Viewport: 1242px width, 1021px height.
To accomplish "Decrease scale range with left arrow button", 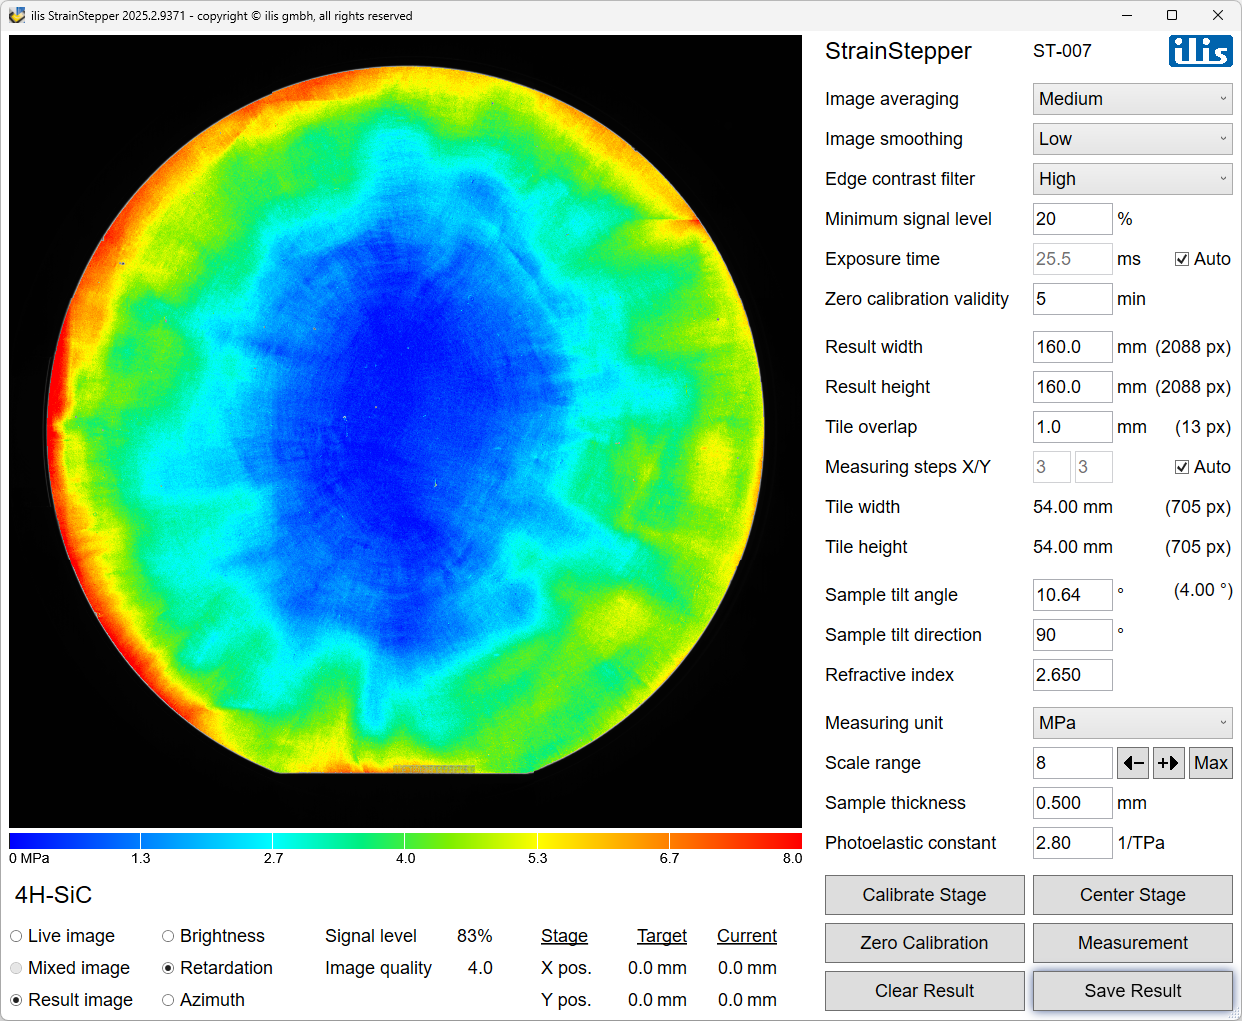I will [1133, 763].
